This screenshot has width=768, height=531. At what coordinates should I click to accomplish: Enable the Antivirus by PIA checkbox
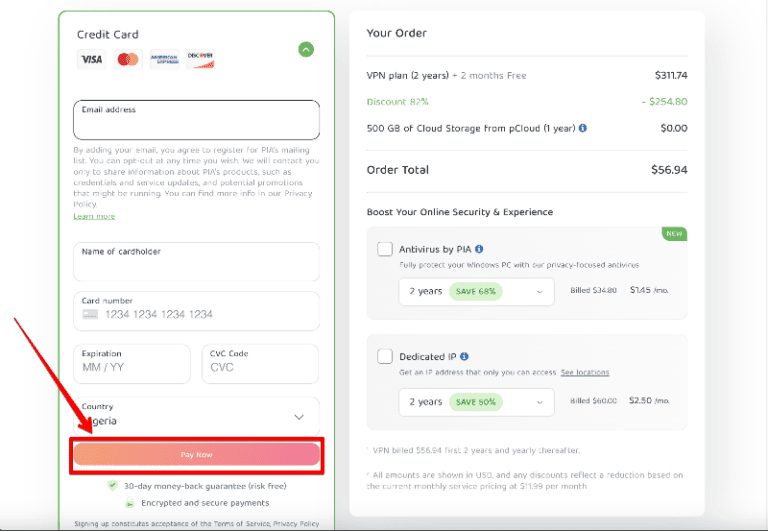[385, 249]
